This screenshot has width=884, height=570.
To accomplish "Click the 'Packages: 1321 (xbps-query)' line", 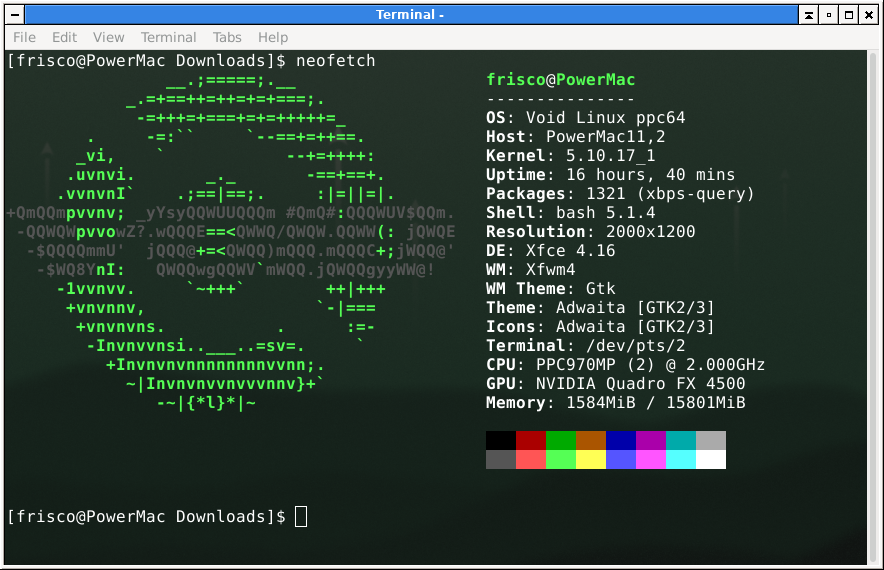I will coord(620,194).
